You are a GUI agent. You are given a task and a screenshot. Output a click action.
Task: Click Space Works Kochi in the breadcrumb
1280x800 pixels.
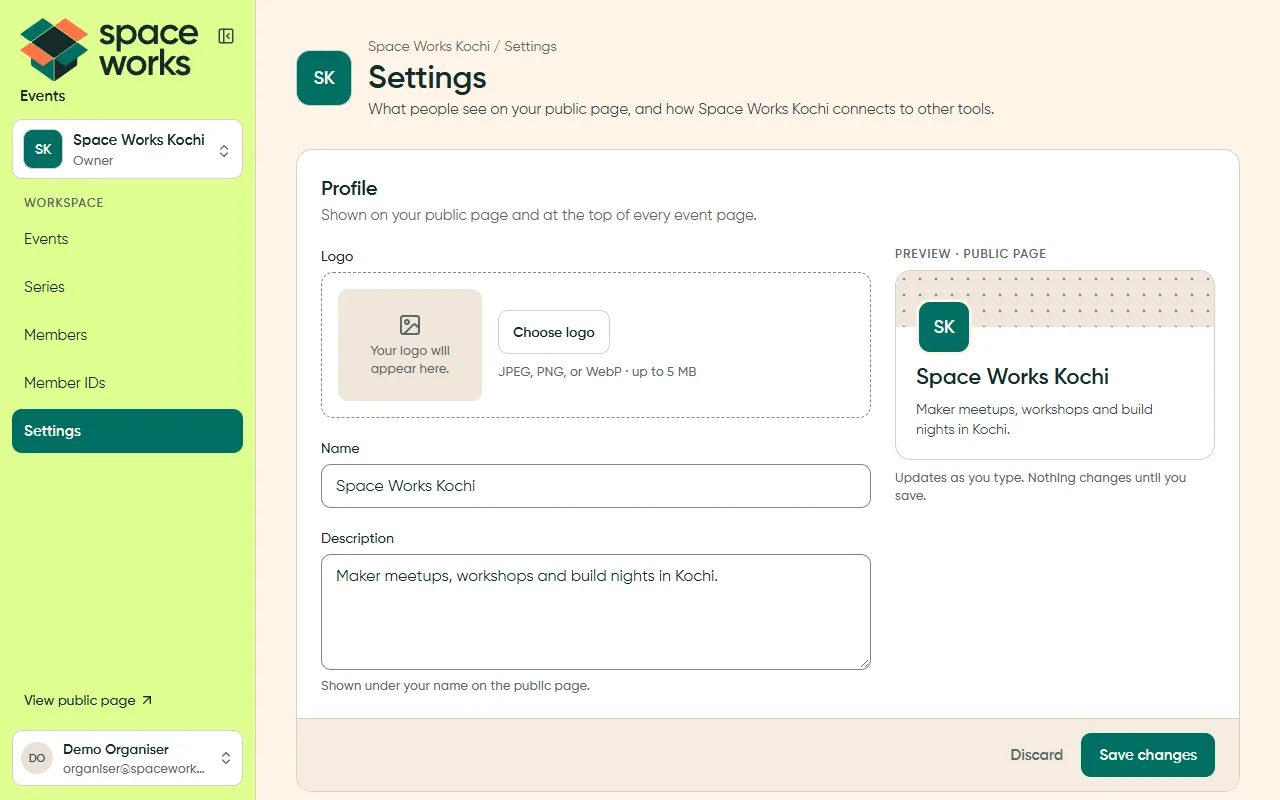click(x=429, y=46)
